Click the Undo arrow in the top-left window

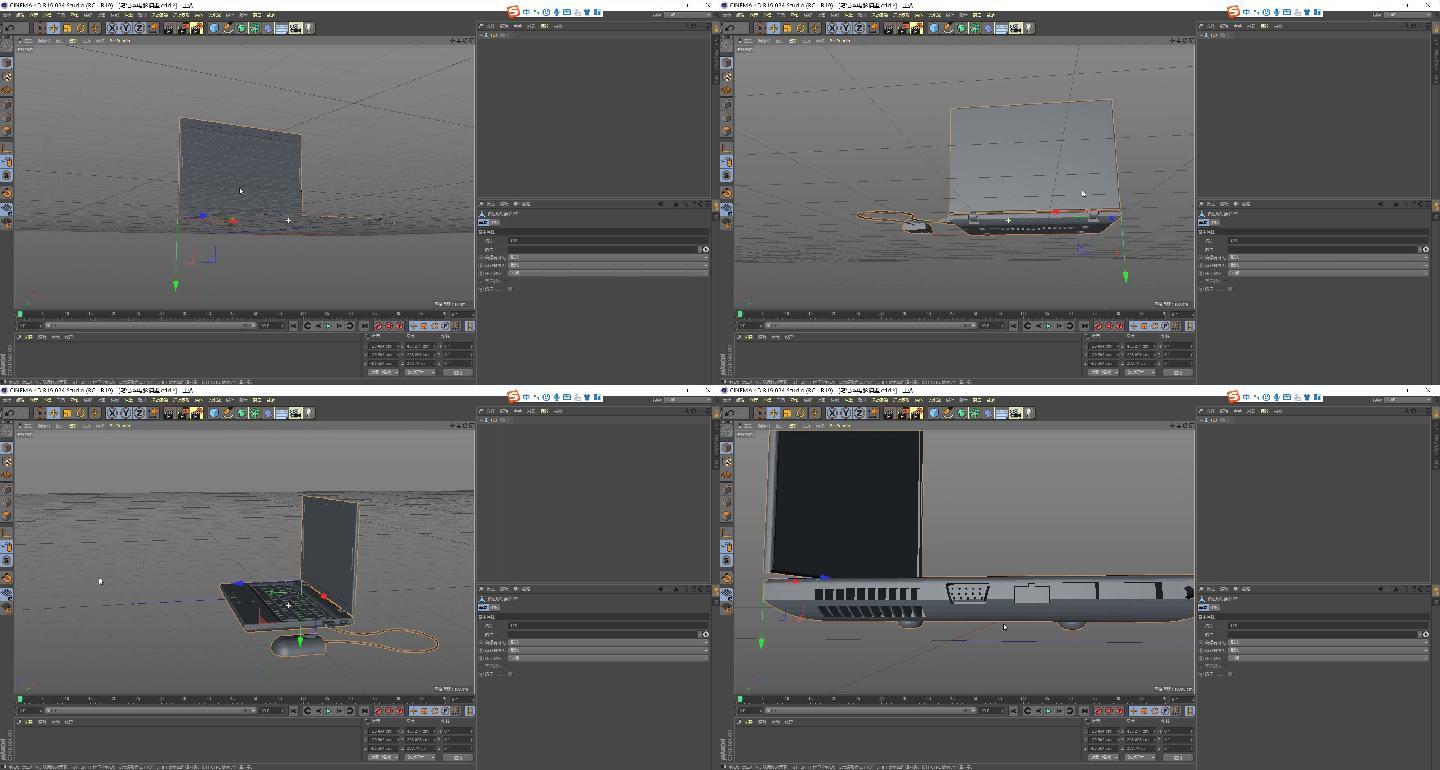[x=10, y=28]
